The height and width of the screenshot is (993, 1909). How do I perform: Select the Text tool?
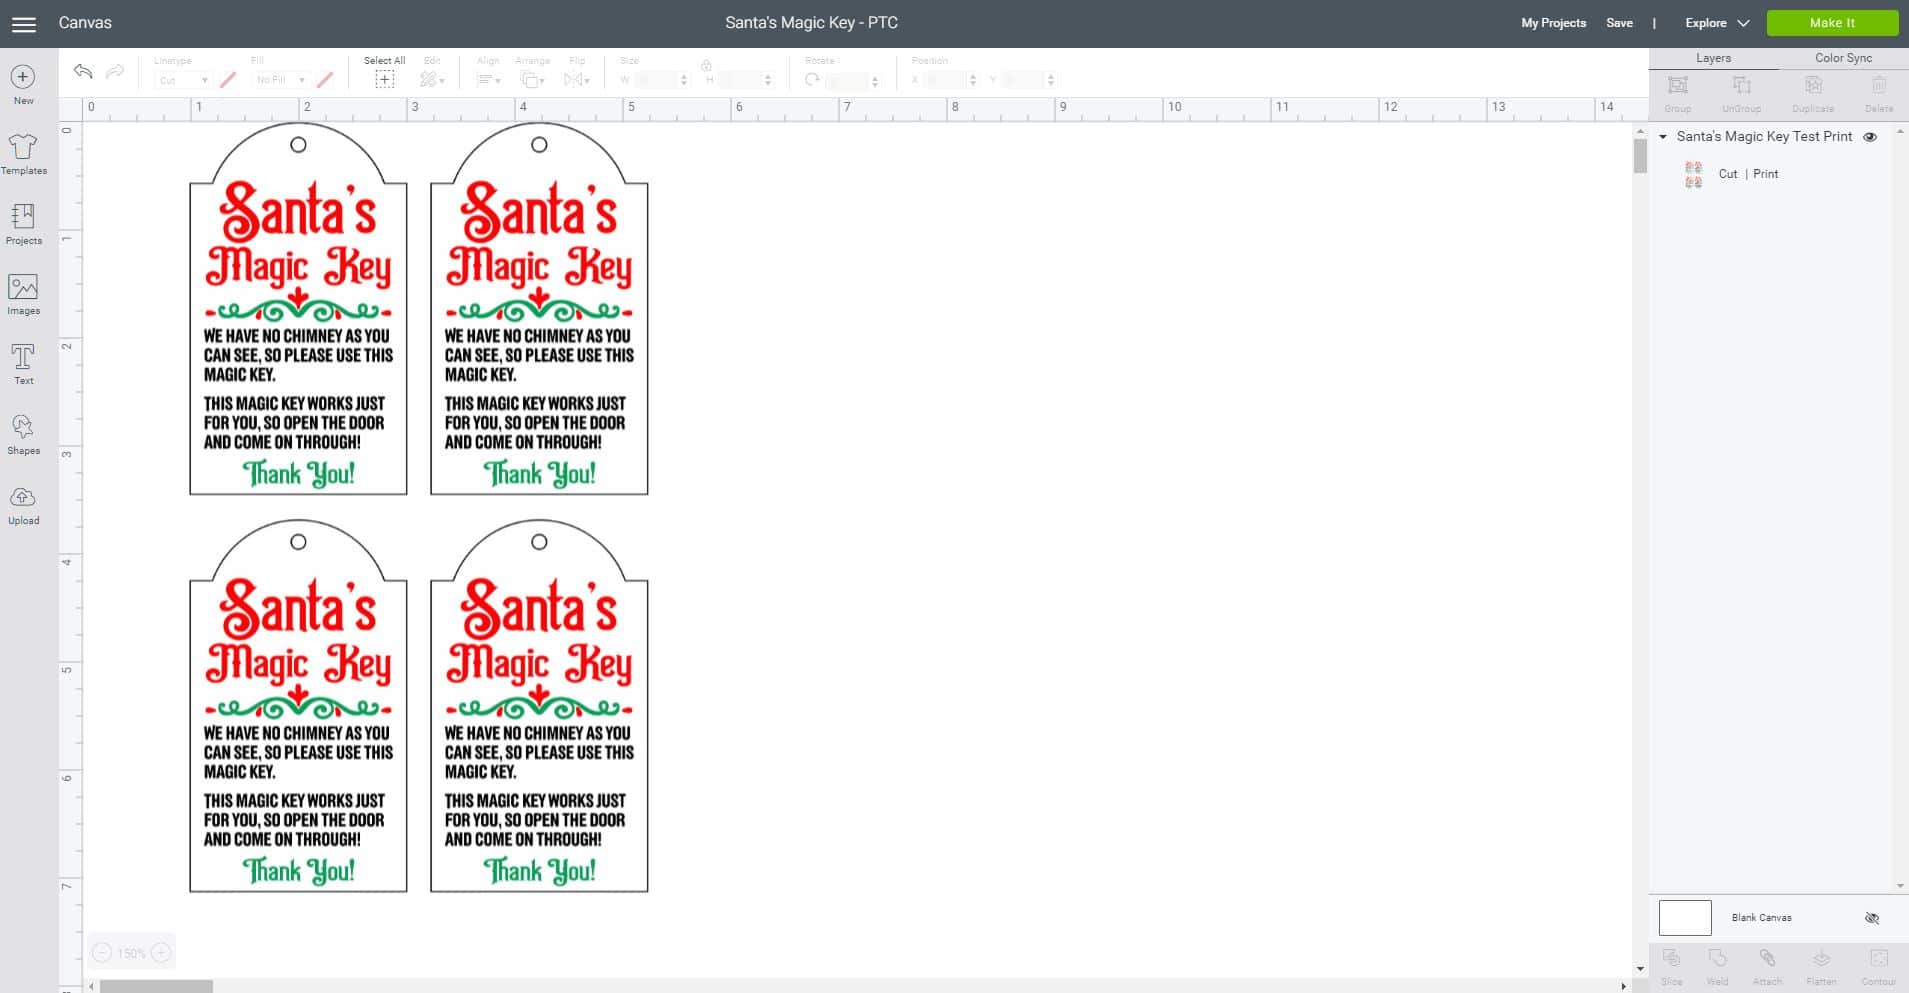[23, 365]
